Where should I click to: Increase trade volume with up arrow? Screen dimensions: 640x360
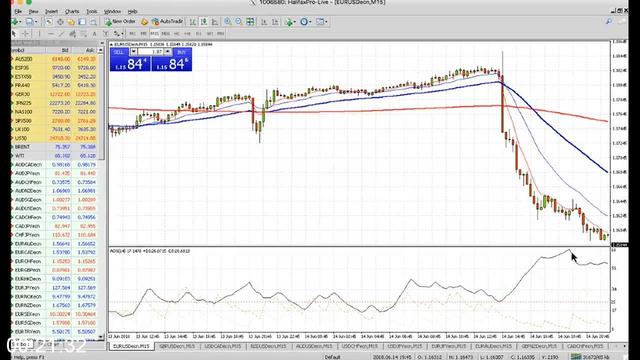168,52
